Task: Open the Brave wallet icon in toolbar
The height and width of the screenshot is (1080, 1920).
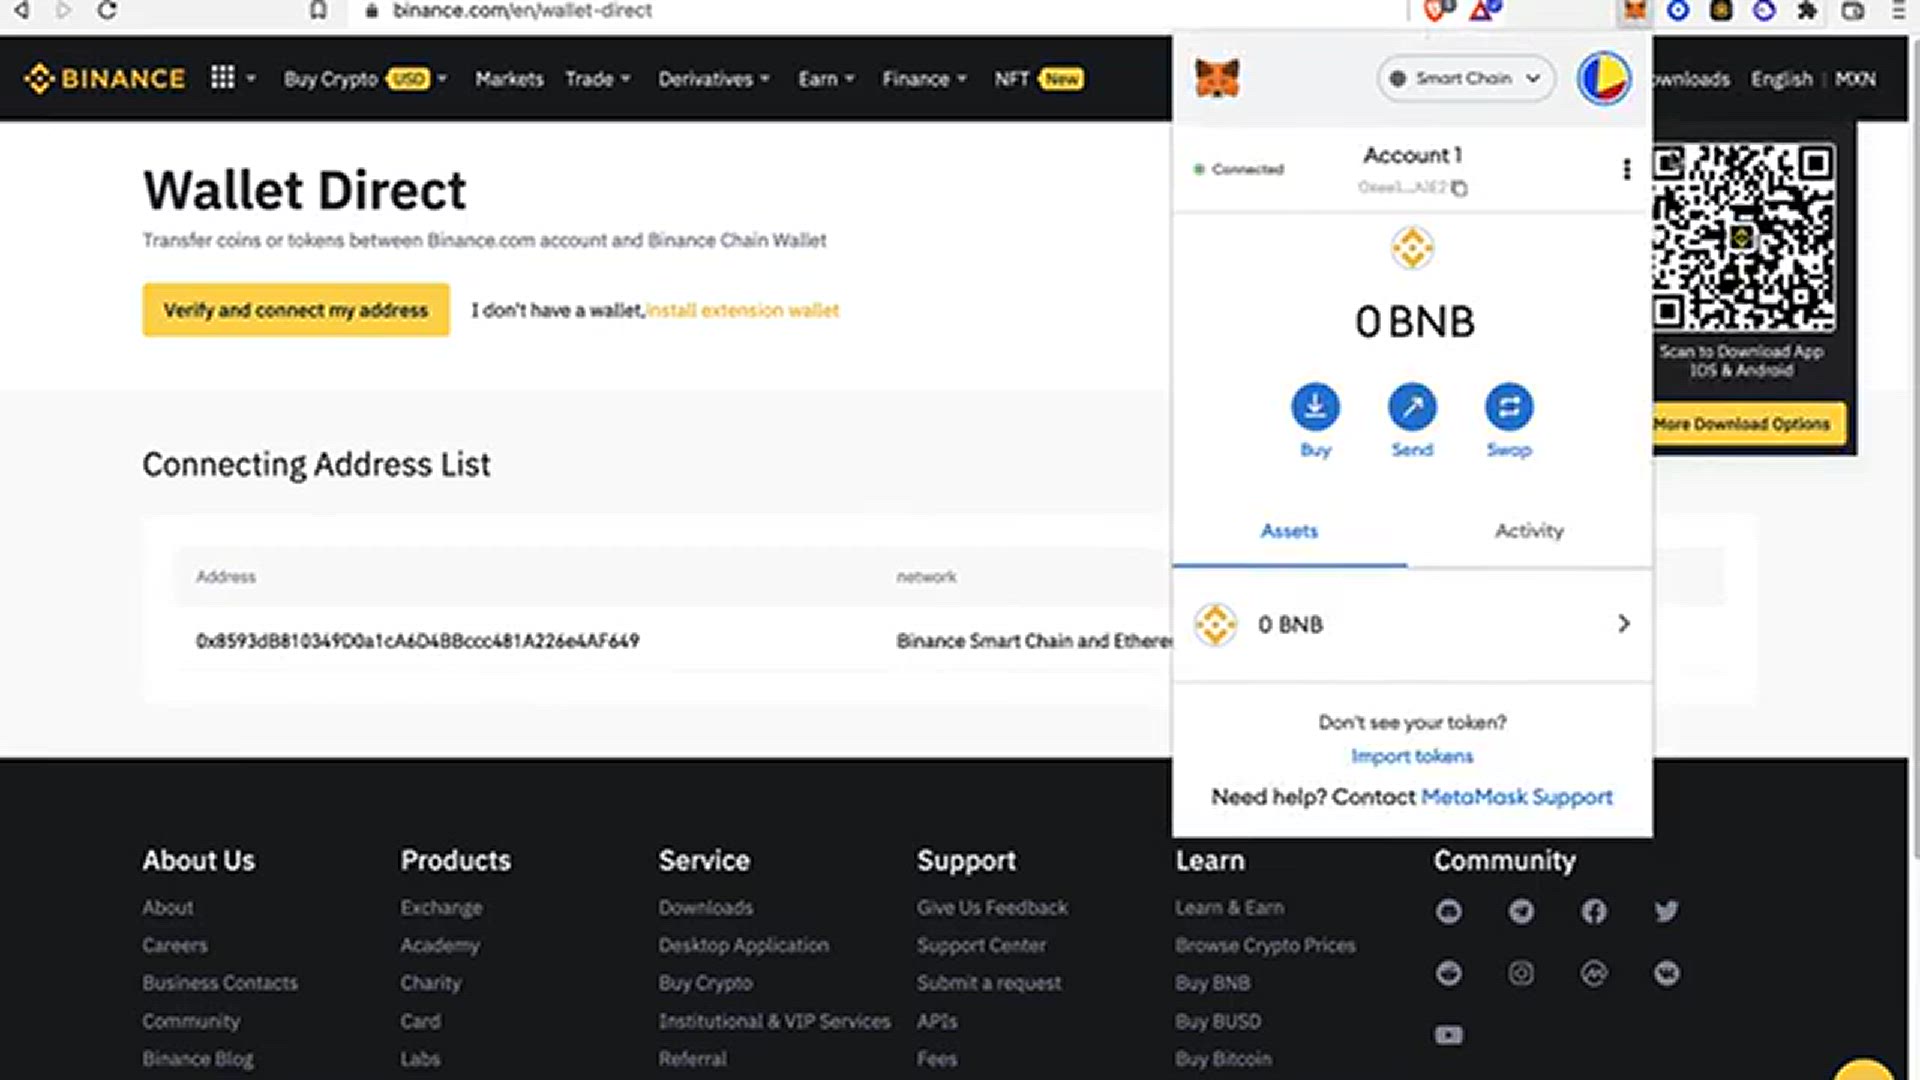Action: point(1853,11)
